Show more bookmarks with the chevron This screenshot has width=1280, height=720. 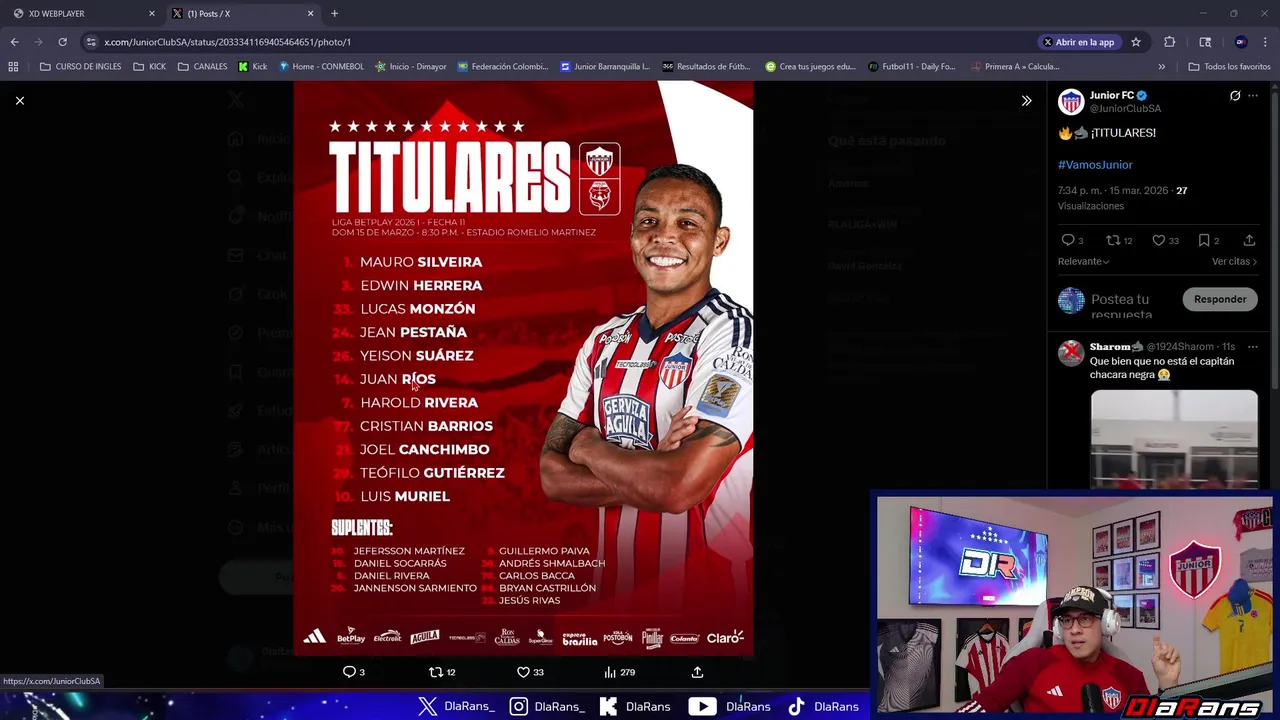click(x=1161, y=67)
